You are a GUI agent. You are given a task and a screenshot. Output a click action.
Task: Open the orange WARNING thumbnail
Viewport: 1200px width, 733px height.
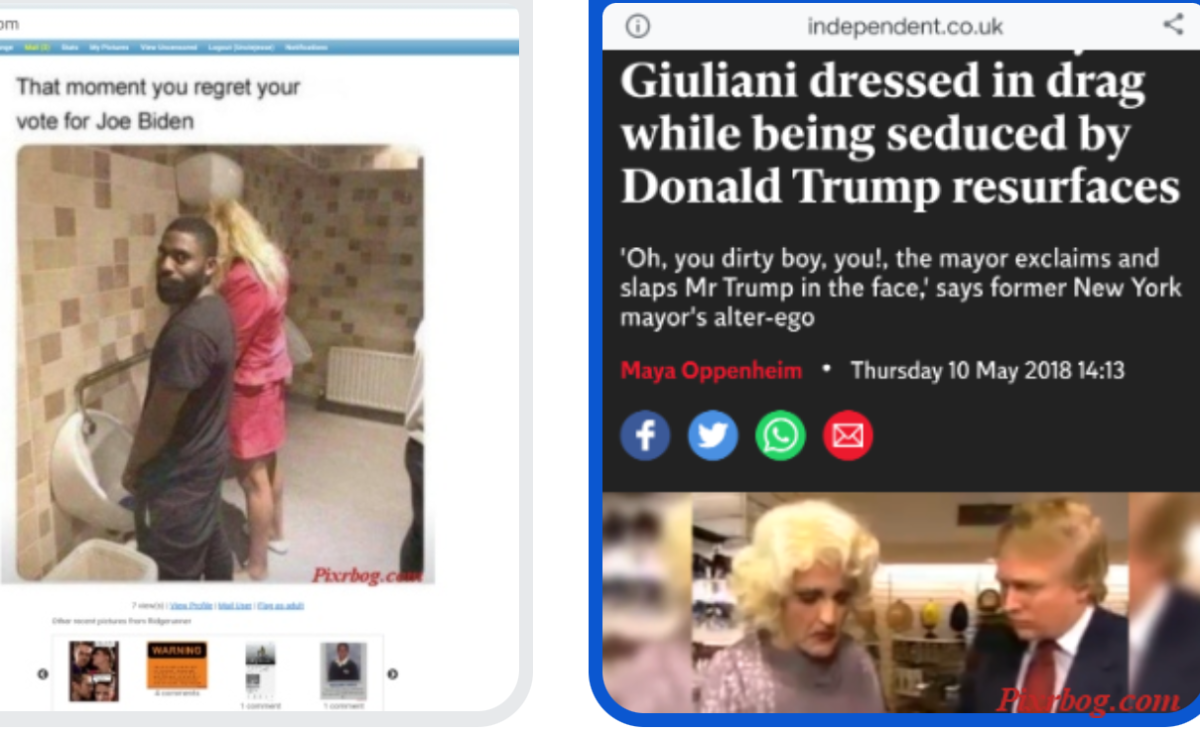[x=177, y=665]
